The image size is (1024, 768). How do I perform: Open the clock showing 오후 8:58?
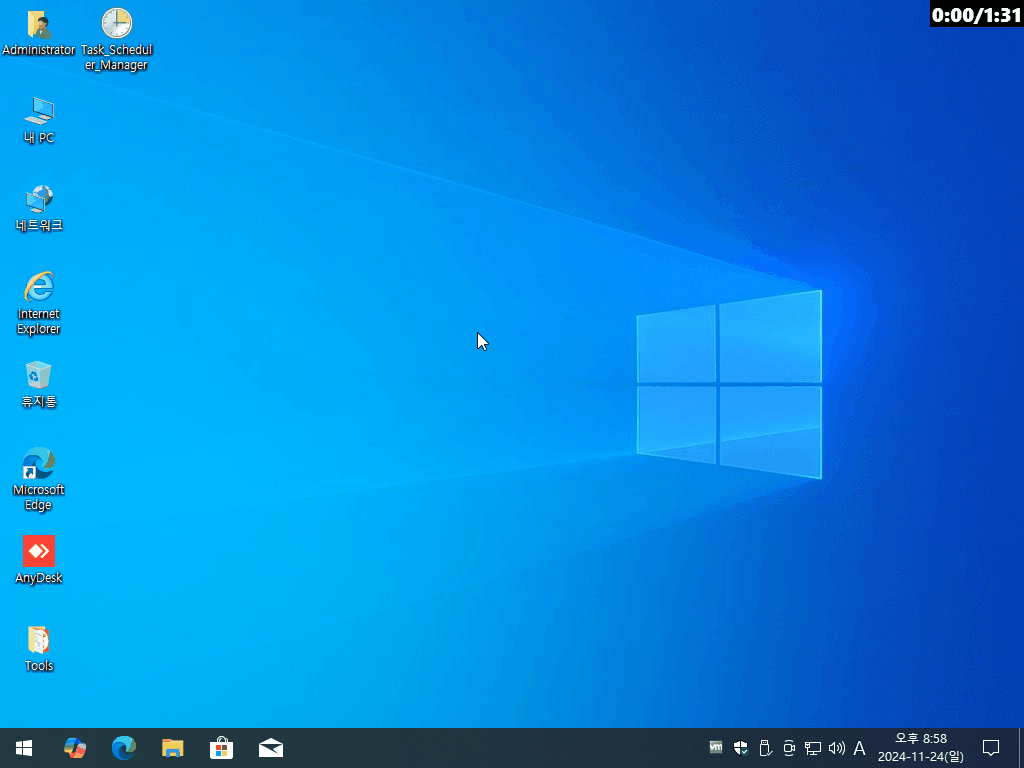click(921, 748)
